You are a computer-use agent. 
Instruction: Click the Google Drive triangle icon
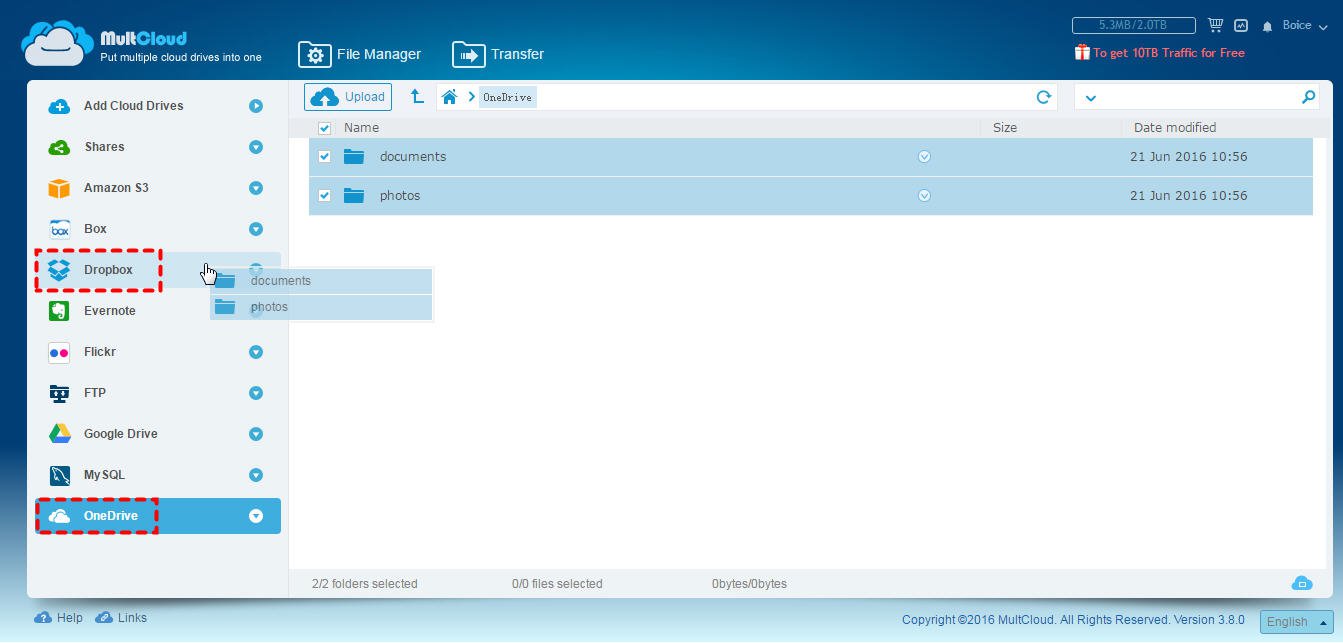(59, 434)
